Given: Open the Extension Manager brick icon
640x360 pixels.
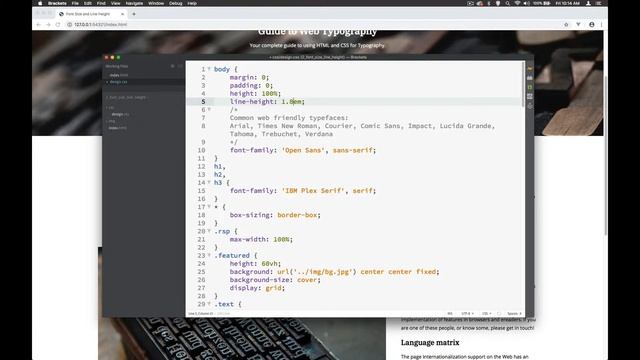Looking at the screenshot, I should click(529, 78).
